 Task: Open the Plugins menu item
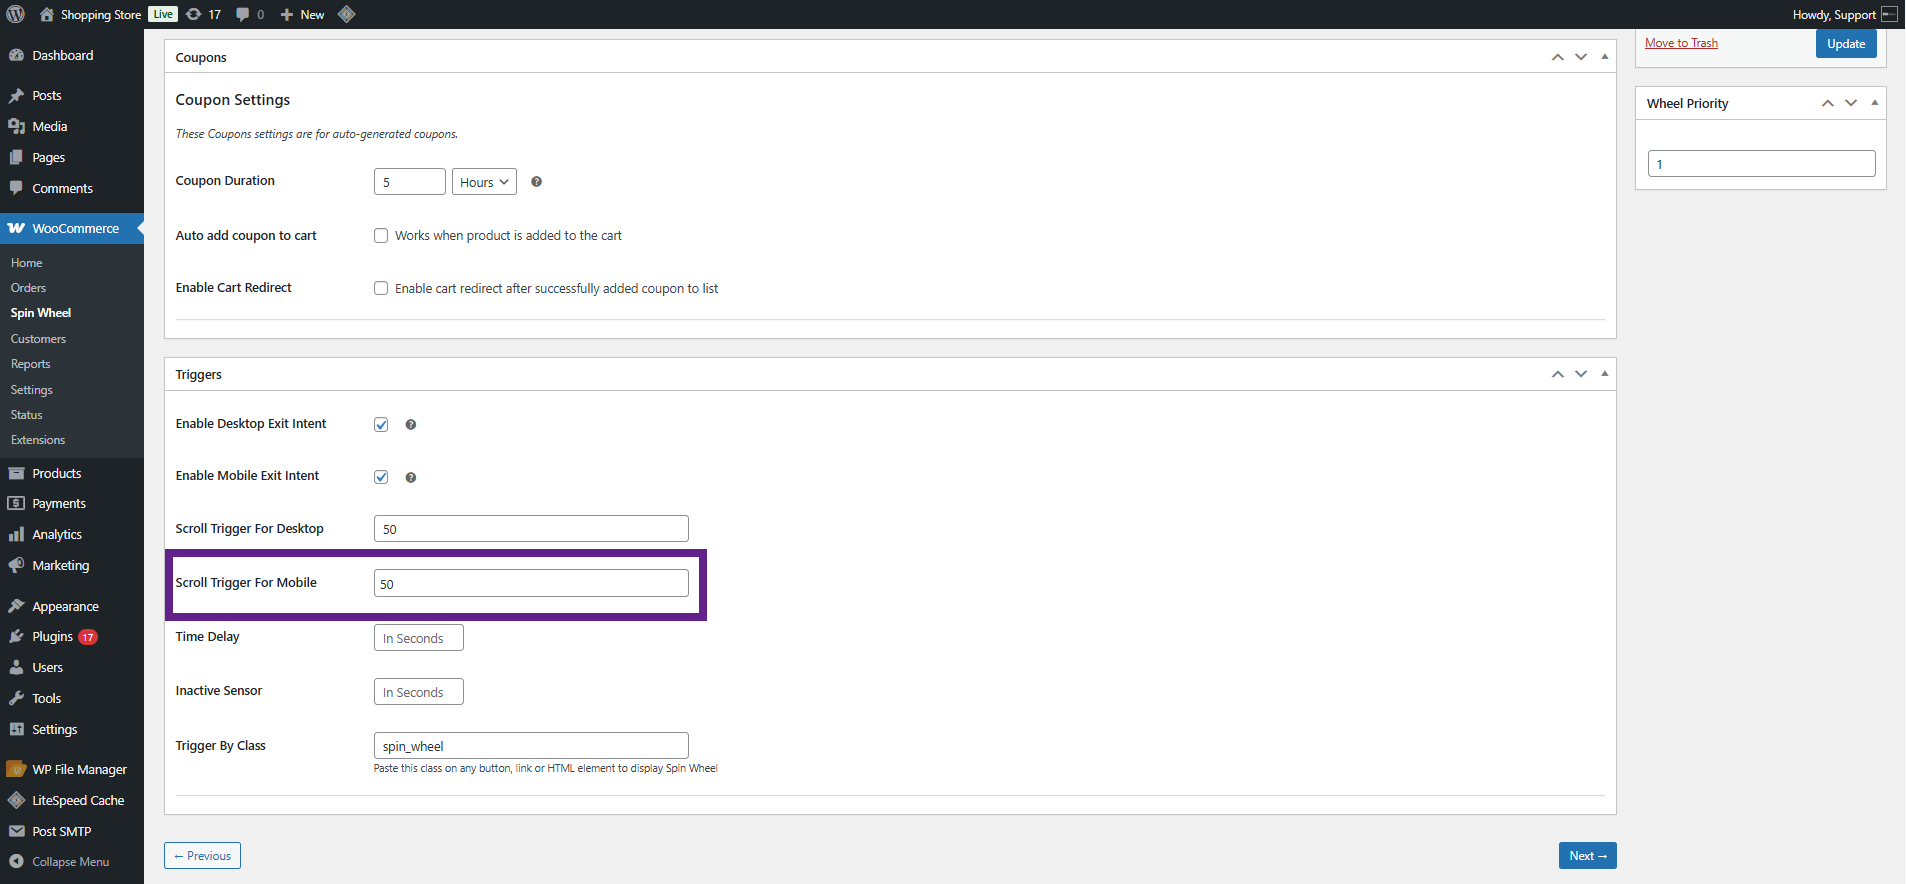(52, 637)
